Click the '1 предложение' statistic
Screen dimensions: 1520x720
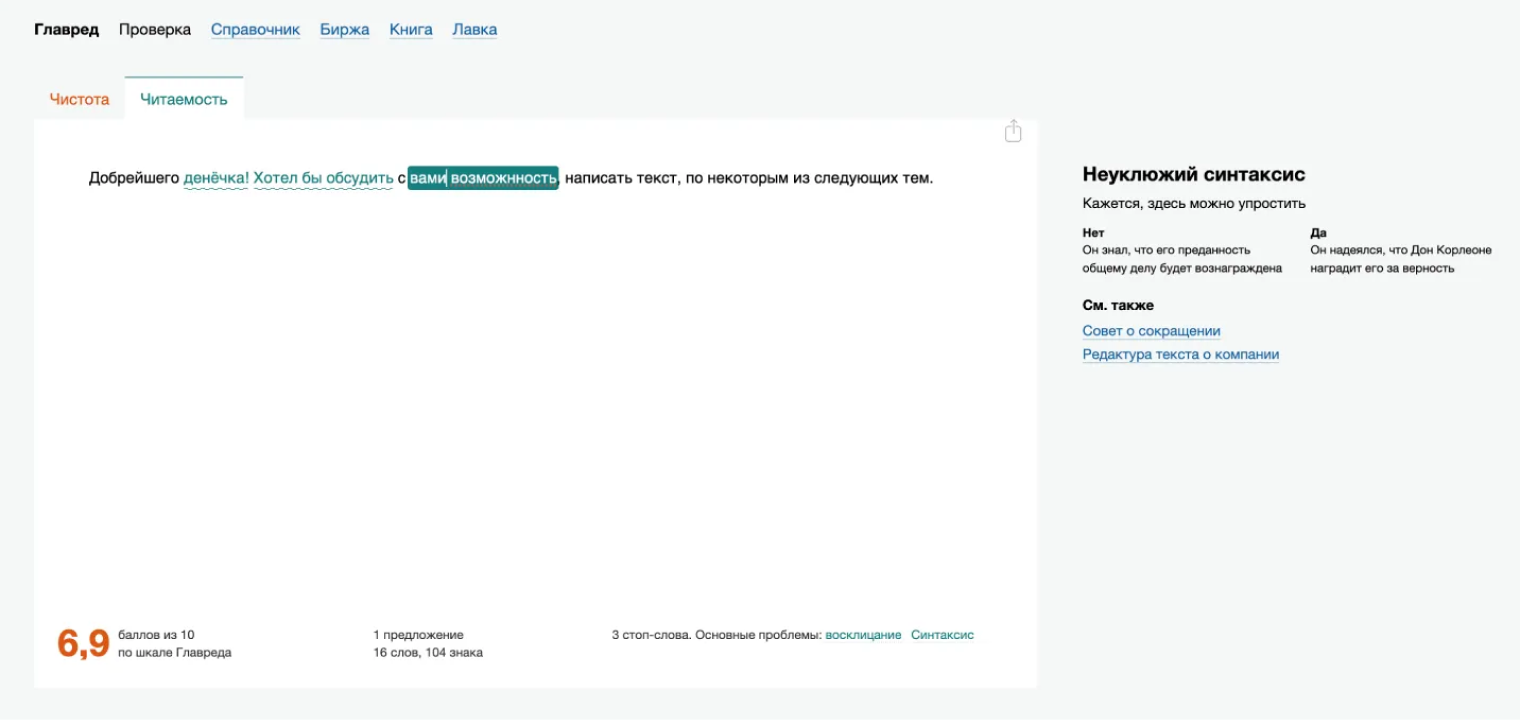[418, 635]
